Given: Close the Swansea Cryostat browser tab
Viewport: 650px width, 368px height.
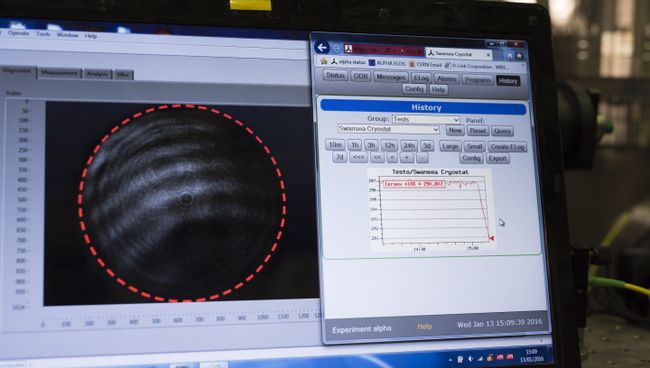Looking at the screenshot, I should click(488, 55).
